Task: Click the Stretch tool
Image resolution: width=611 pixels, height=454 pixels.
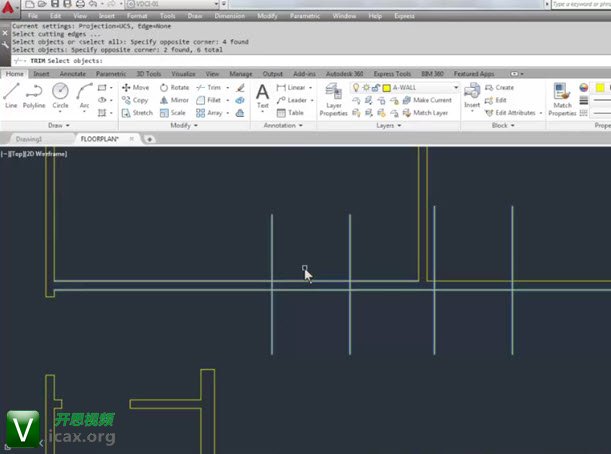Action: click(x=137, y=113)
